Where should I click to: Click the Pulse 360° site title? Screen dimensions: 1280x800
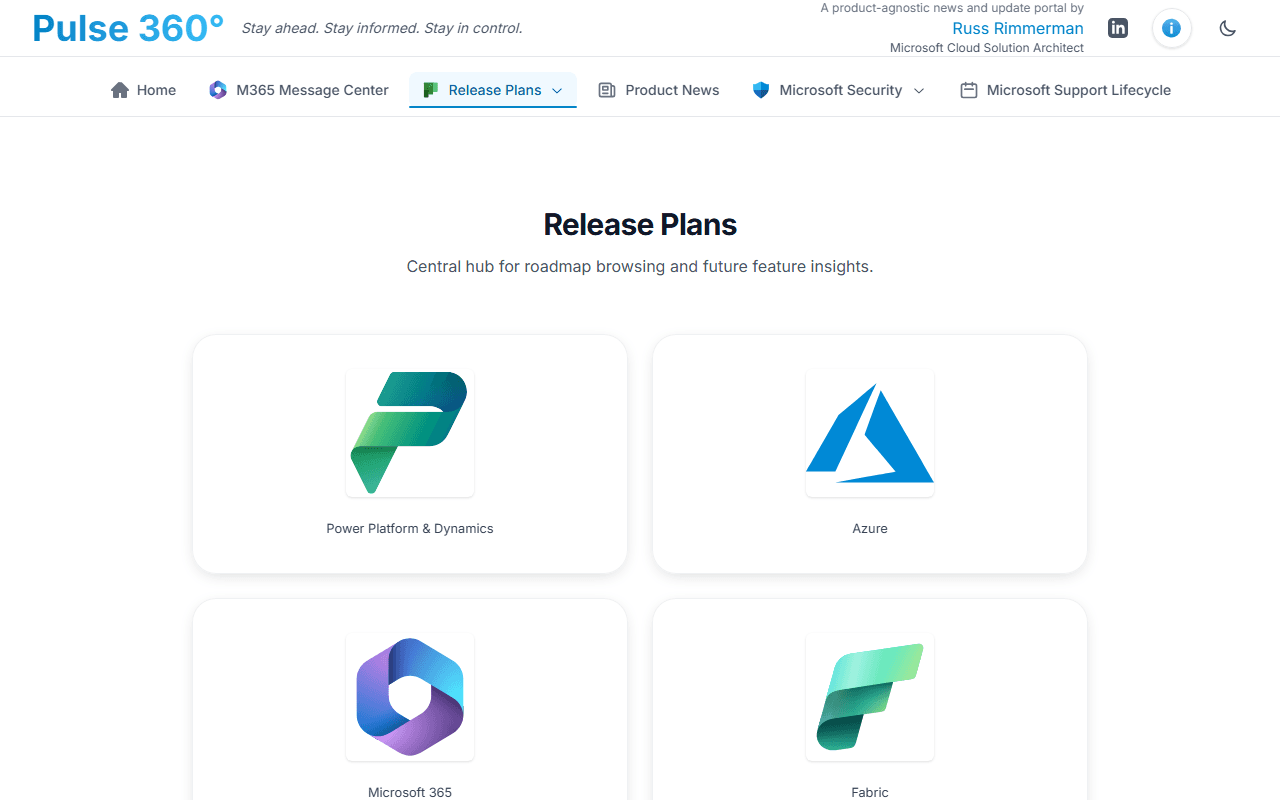tap(128, 28)
